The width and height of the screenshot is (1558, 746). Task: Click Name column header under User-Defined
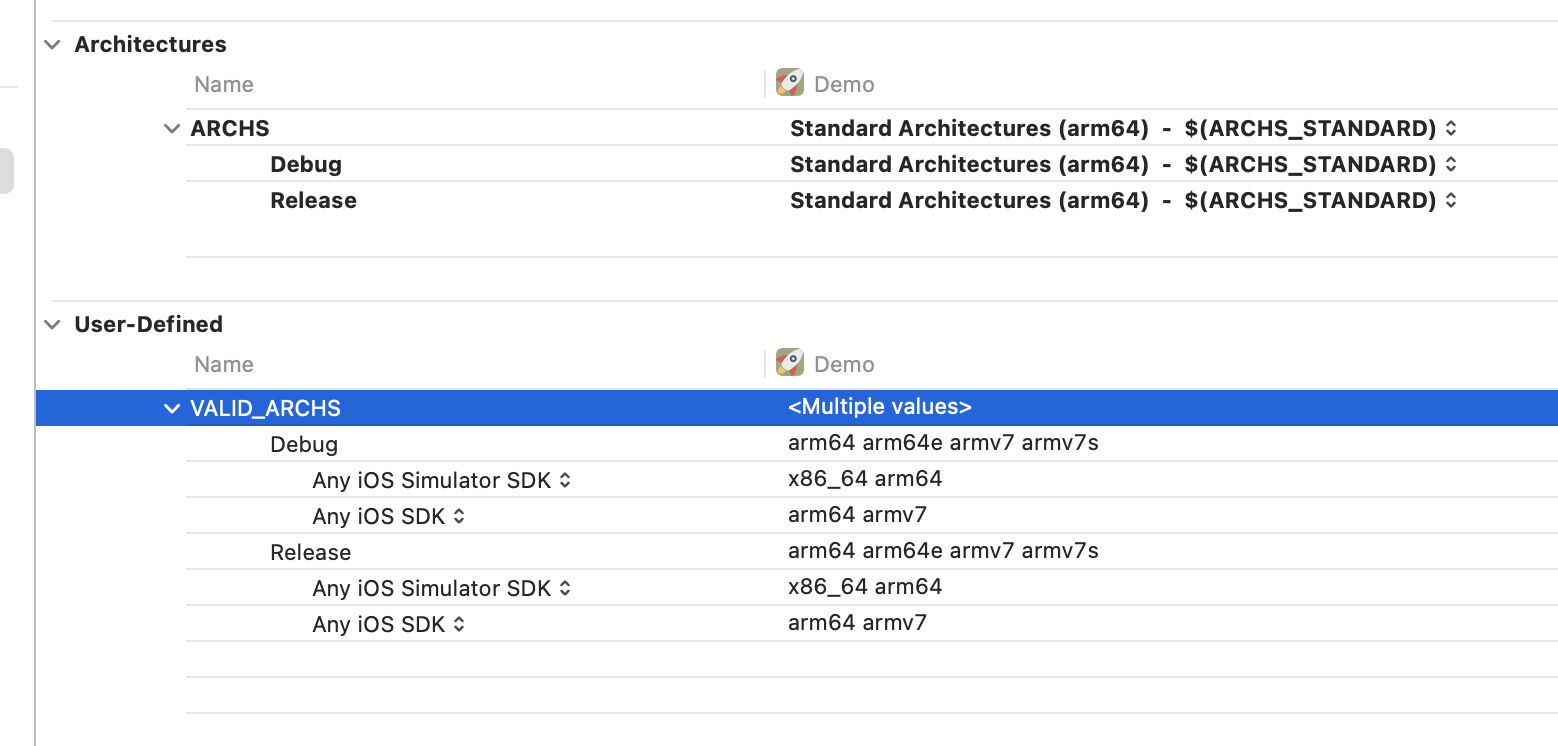tap(224, 365)
